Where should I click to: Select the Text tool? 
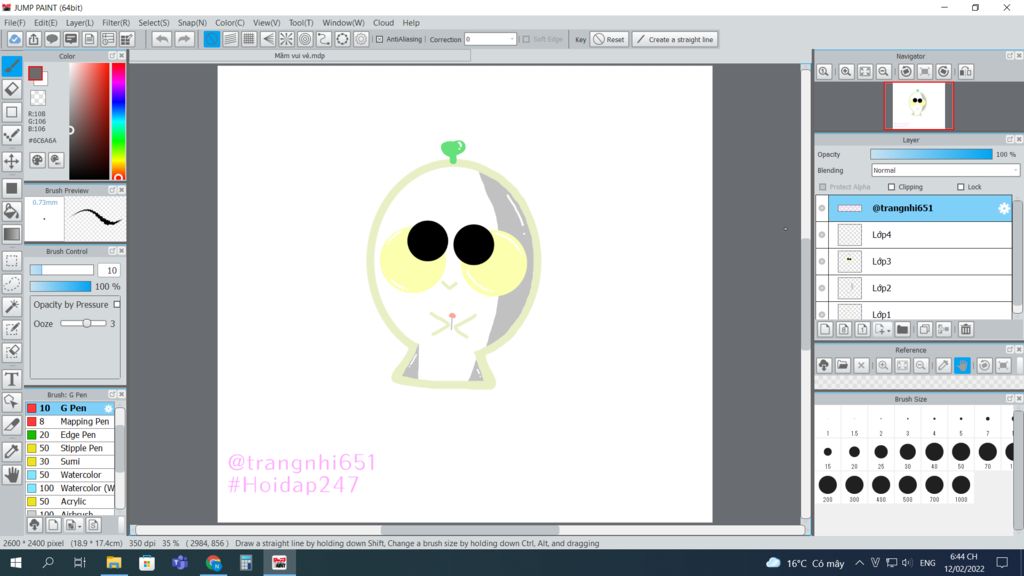(12, 379)
